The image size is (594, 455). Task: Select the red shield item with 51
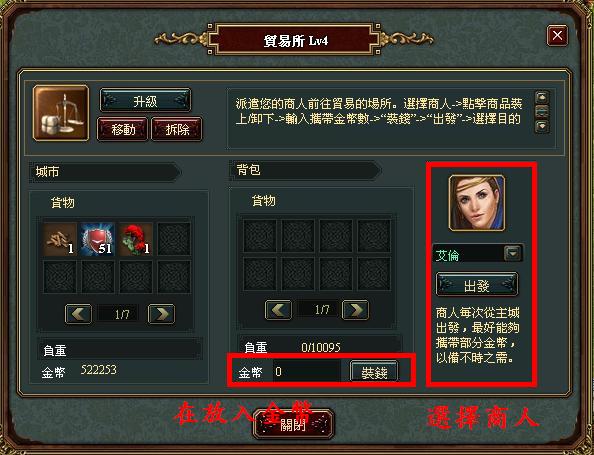[x=98, y=239]
